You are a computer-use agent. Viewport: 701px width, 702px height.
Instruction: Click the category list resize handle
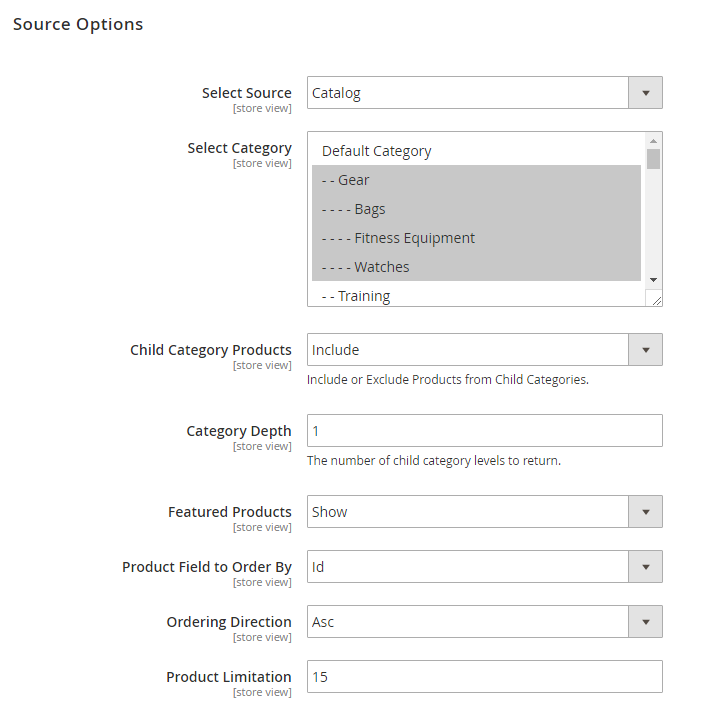[x=656, y=300]
